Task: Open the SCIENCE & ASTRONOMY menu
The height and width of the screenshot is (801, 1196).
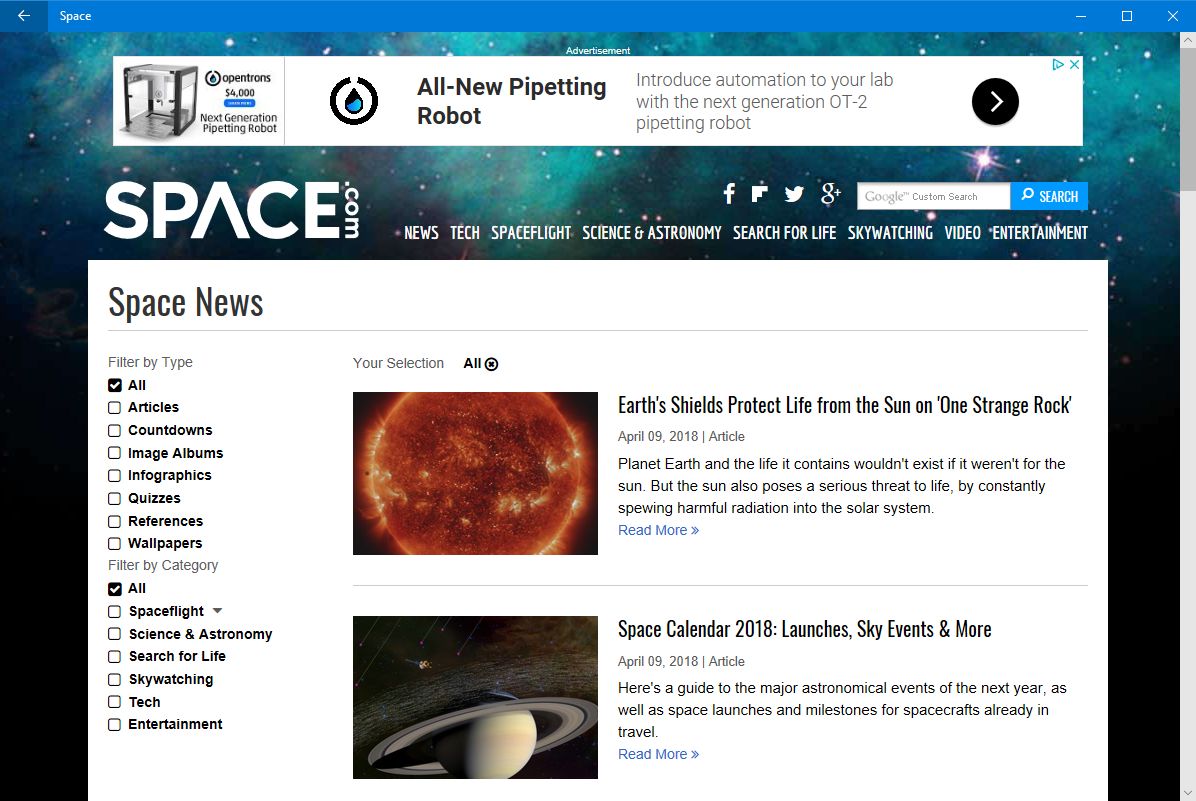Action: [651, 232]
